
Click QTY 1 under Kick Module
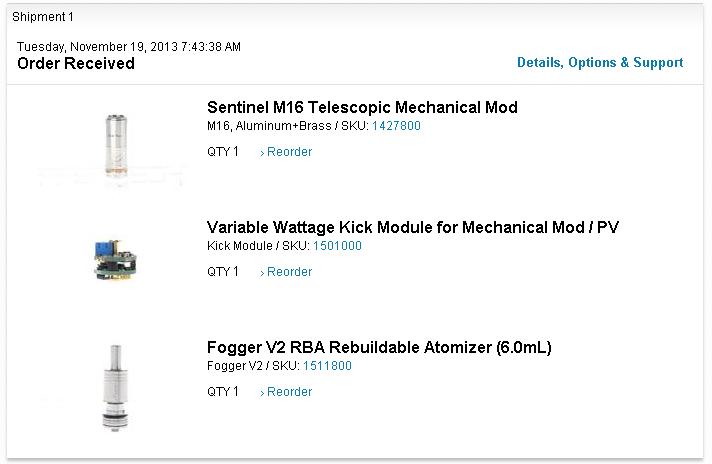[x=222, y=271]
